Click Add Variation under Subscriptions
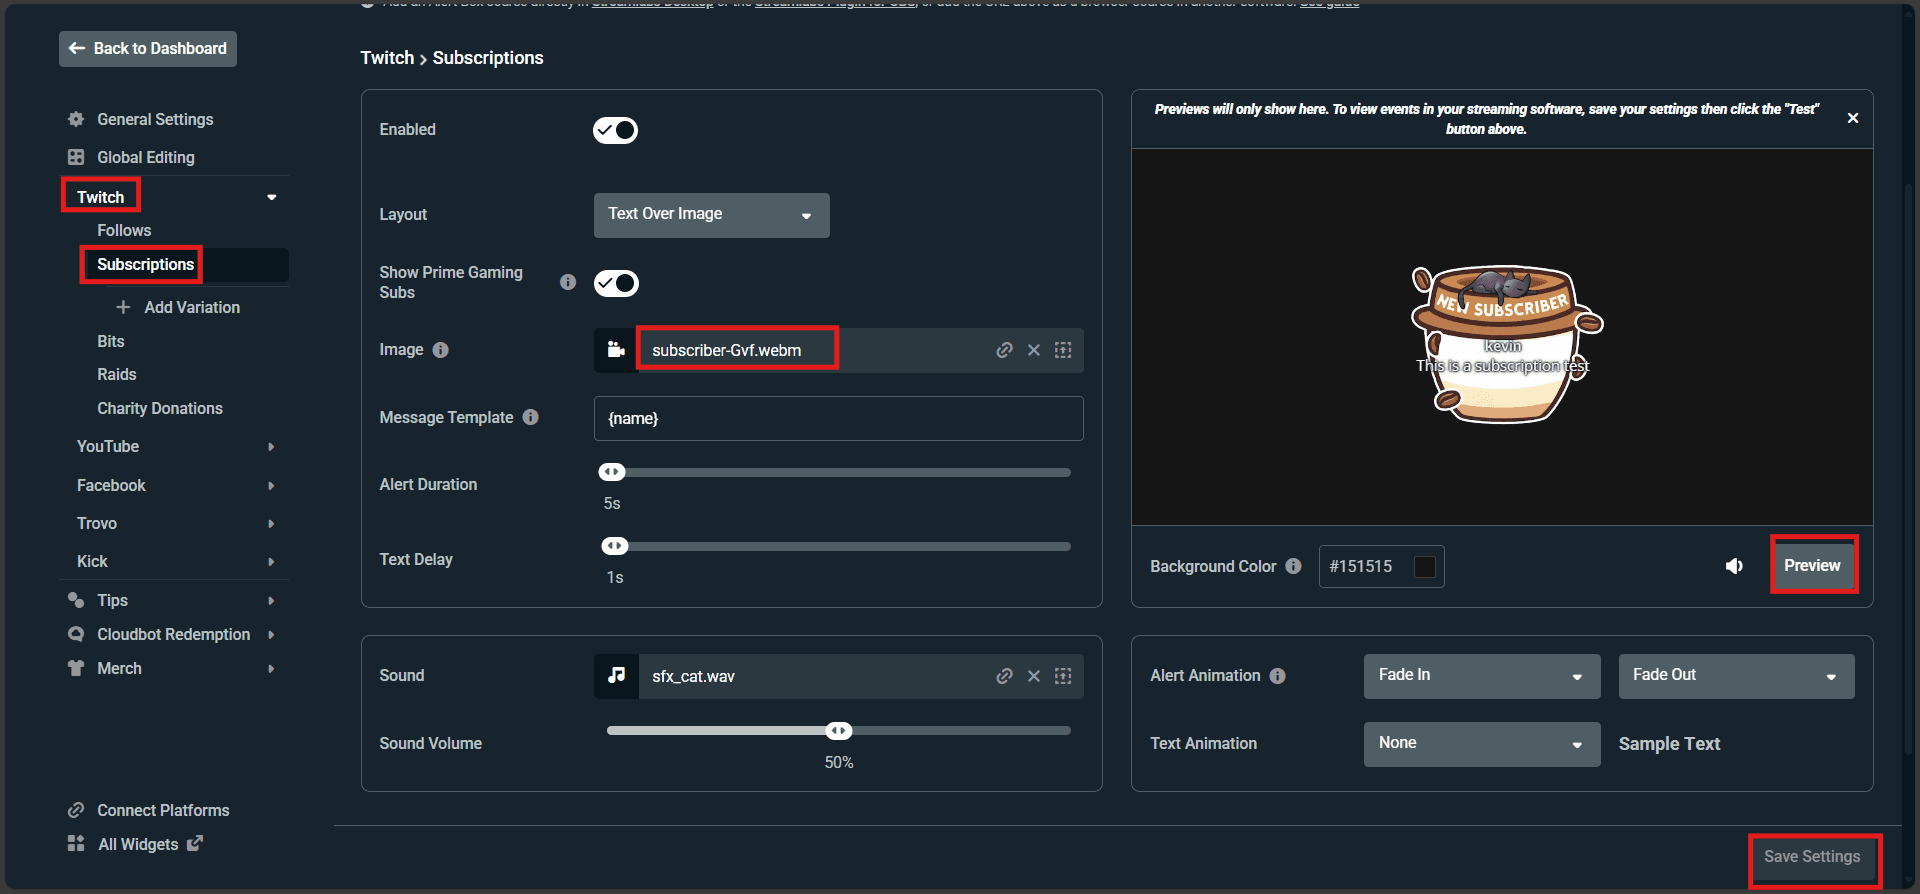The image size is (1920, 894). (x=192, y=307)
